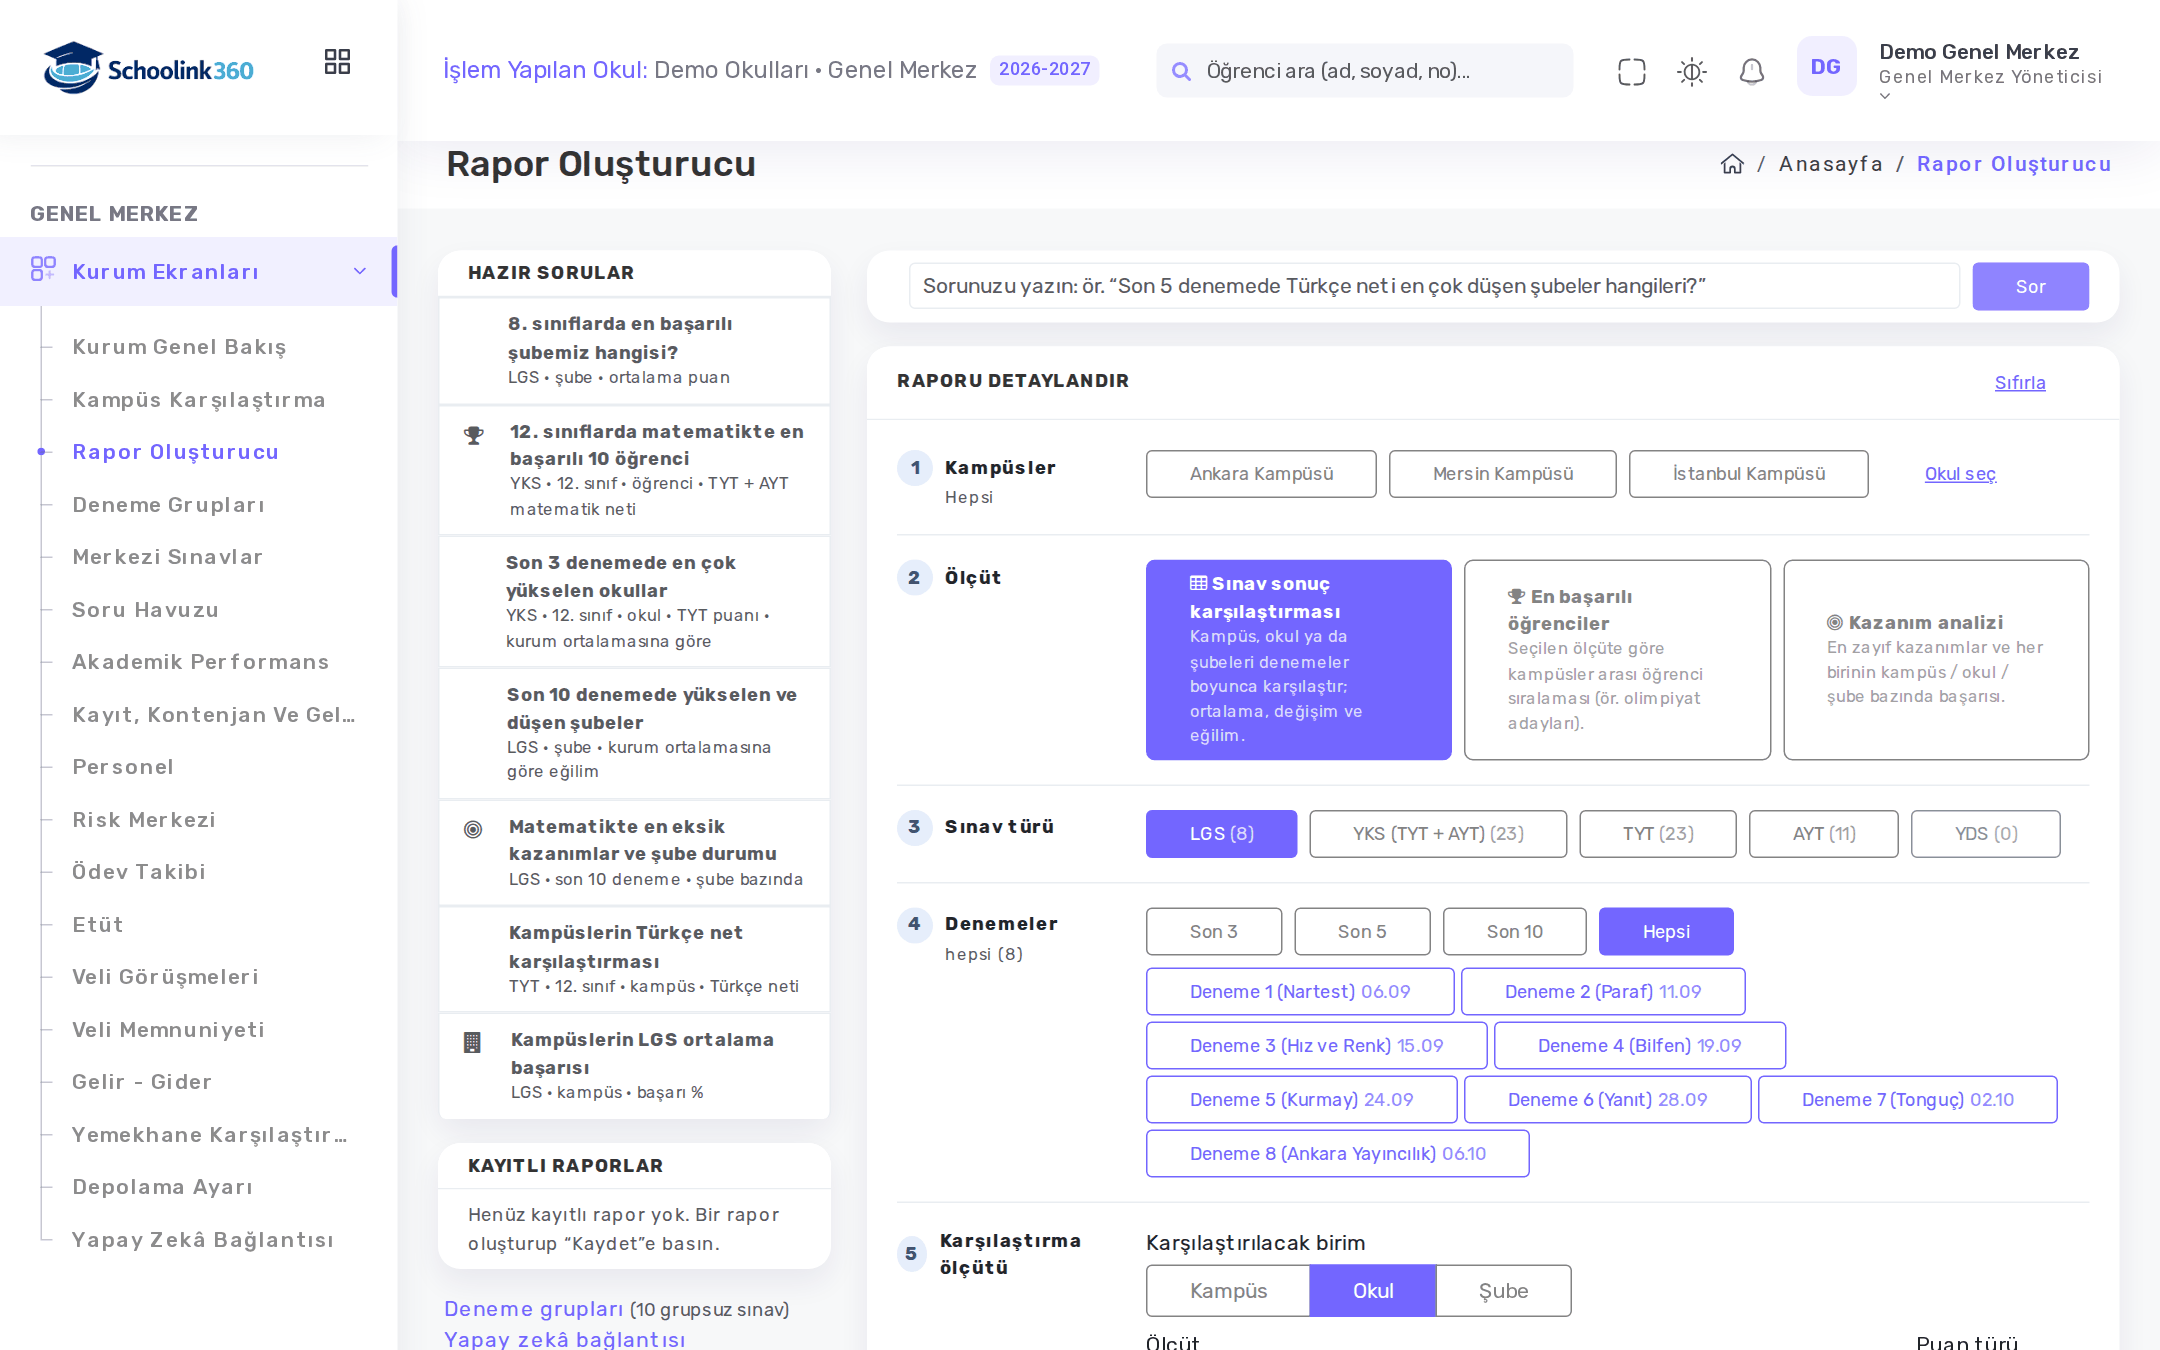Expand the Demo Genel Merkez user dropdown
The width and height of the screenshot is (2160, 1350).
tap(1884, 97)
